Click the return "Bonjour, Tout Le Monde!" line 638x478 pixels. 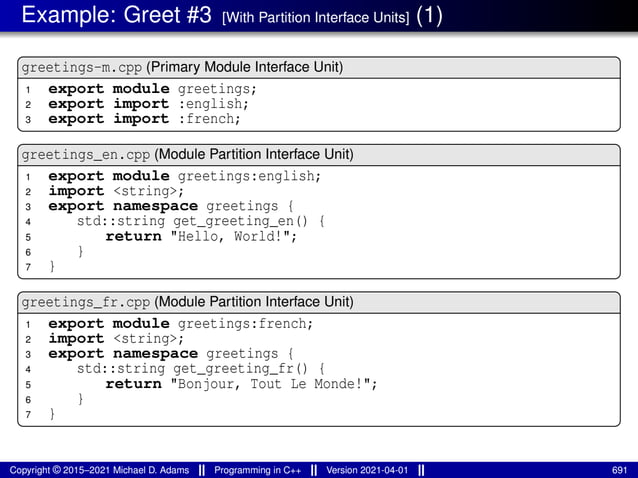pyautogui.click(x=242, y=384)
